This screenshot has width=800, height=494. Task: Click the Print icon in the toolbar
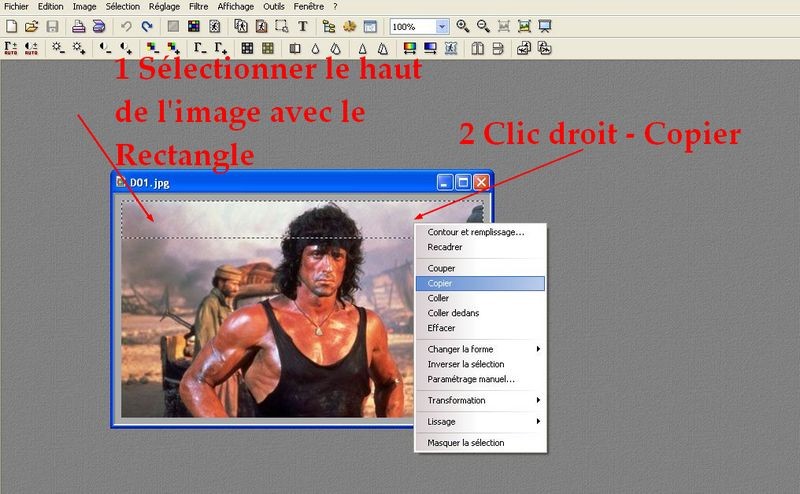tap(77, 26)
